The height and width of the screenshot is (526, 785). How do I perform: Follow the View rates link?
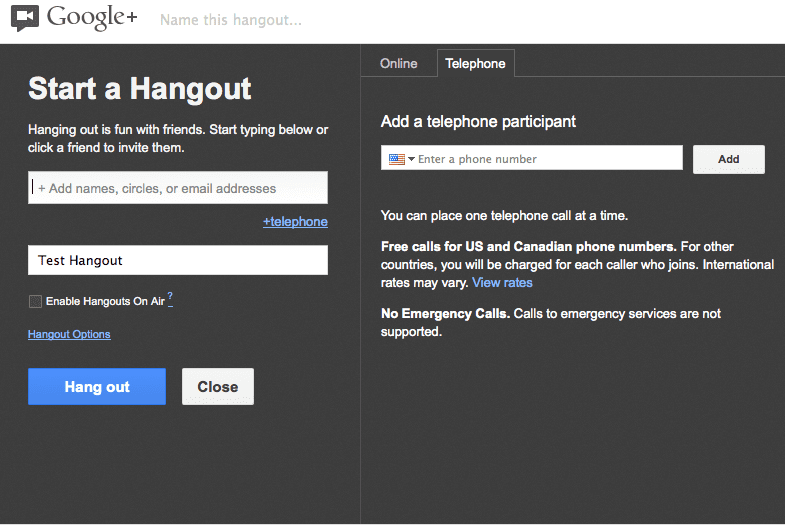point(502,283)
